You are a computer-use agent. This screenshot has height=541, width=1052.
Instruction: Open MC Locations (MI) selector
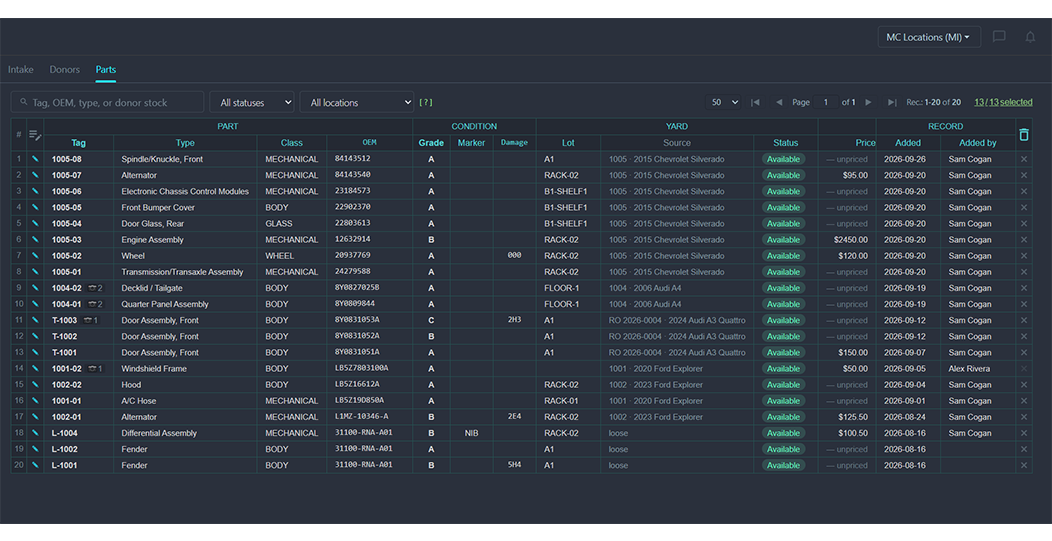[929, 37]
